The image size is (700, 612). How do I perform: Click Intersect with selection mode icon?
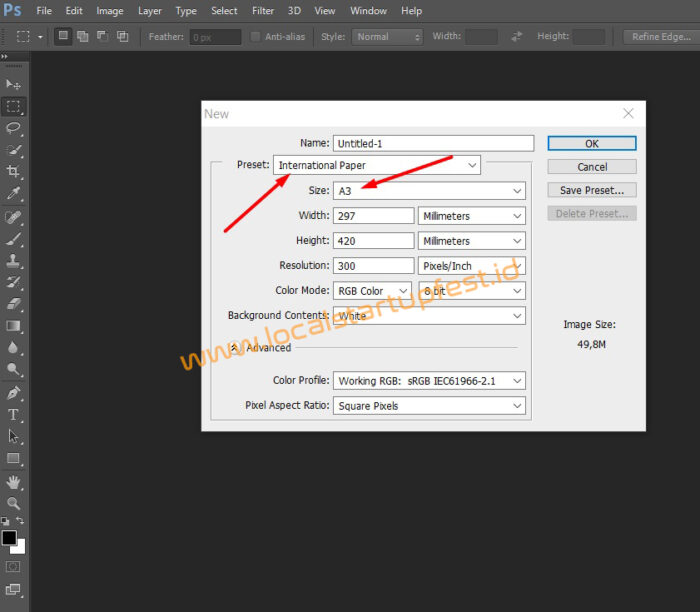coord(123,36)
